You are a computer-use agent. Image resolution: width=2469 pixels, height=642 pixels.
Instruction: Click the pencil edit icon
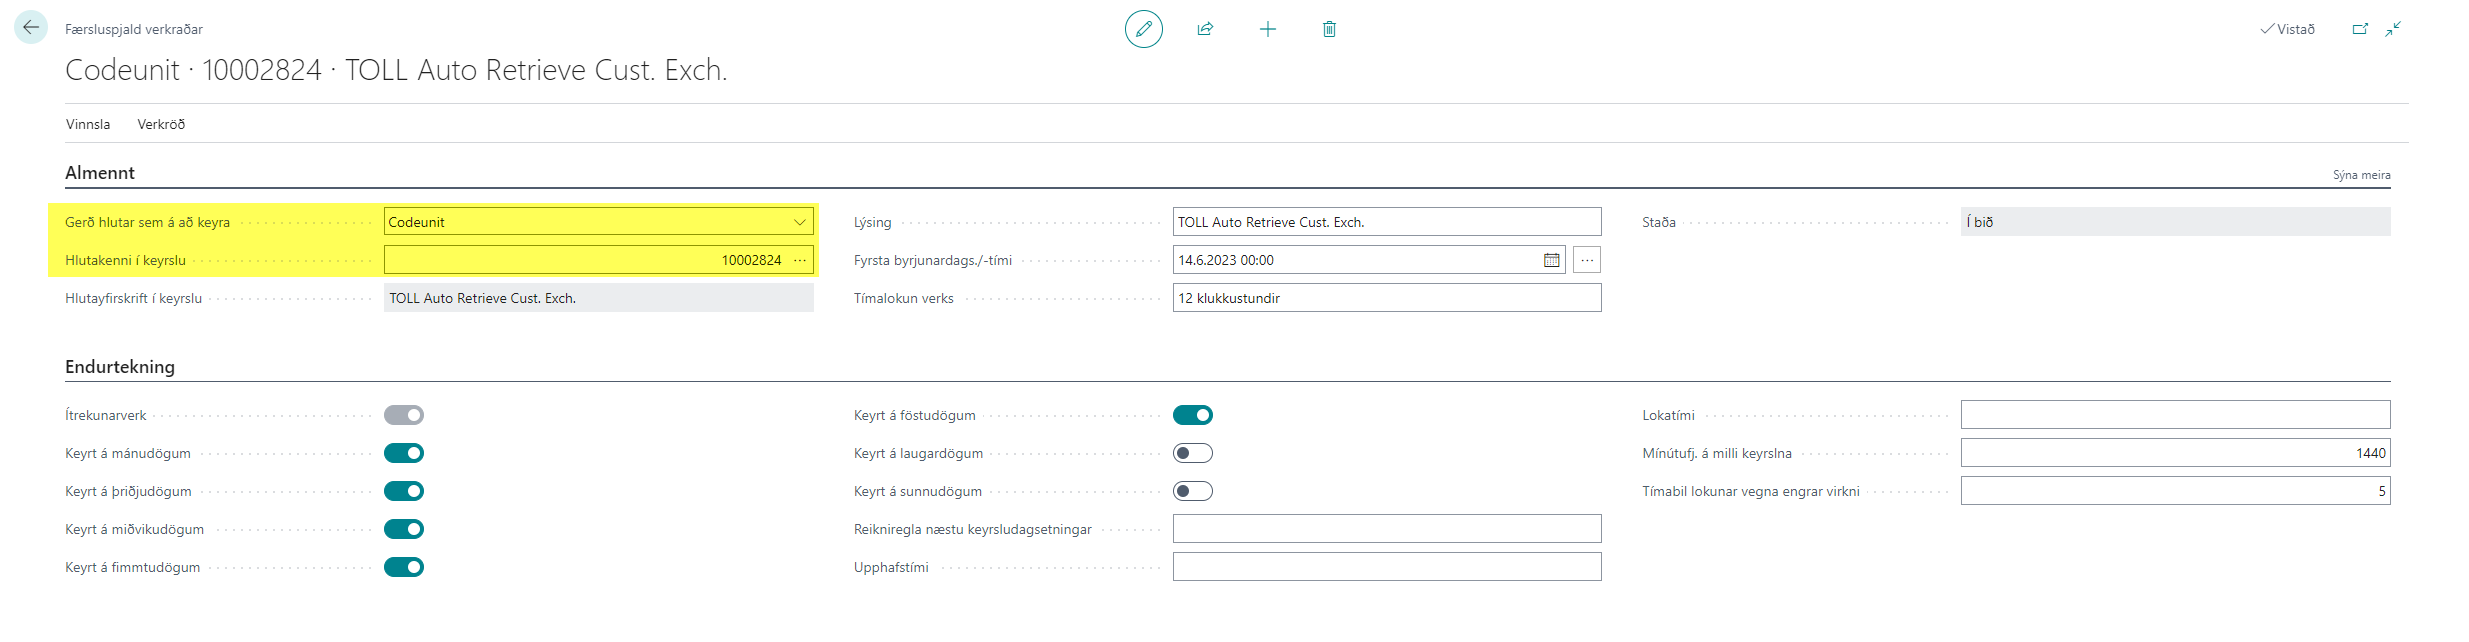pos(1143,29)
